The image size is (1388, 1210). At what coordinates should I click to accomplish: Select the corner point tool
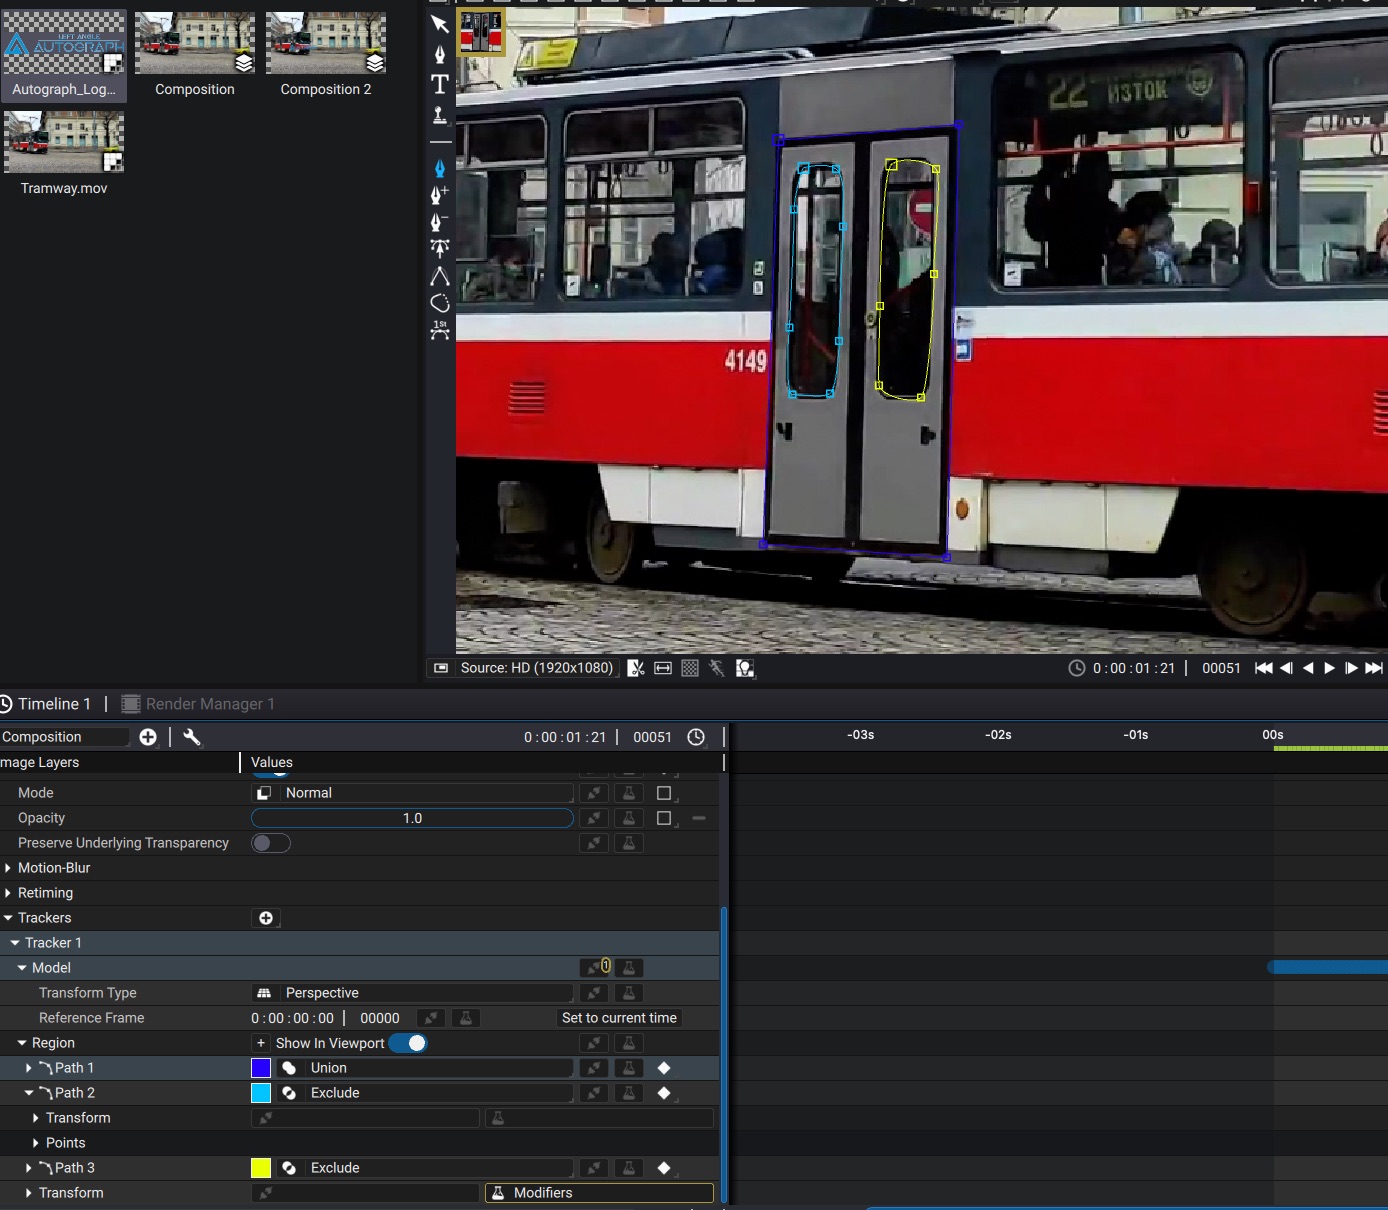[x=439, y=276]
